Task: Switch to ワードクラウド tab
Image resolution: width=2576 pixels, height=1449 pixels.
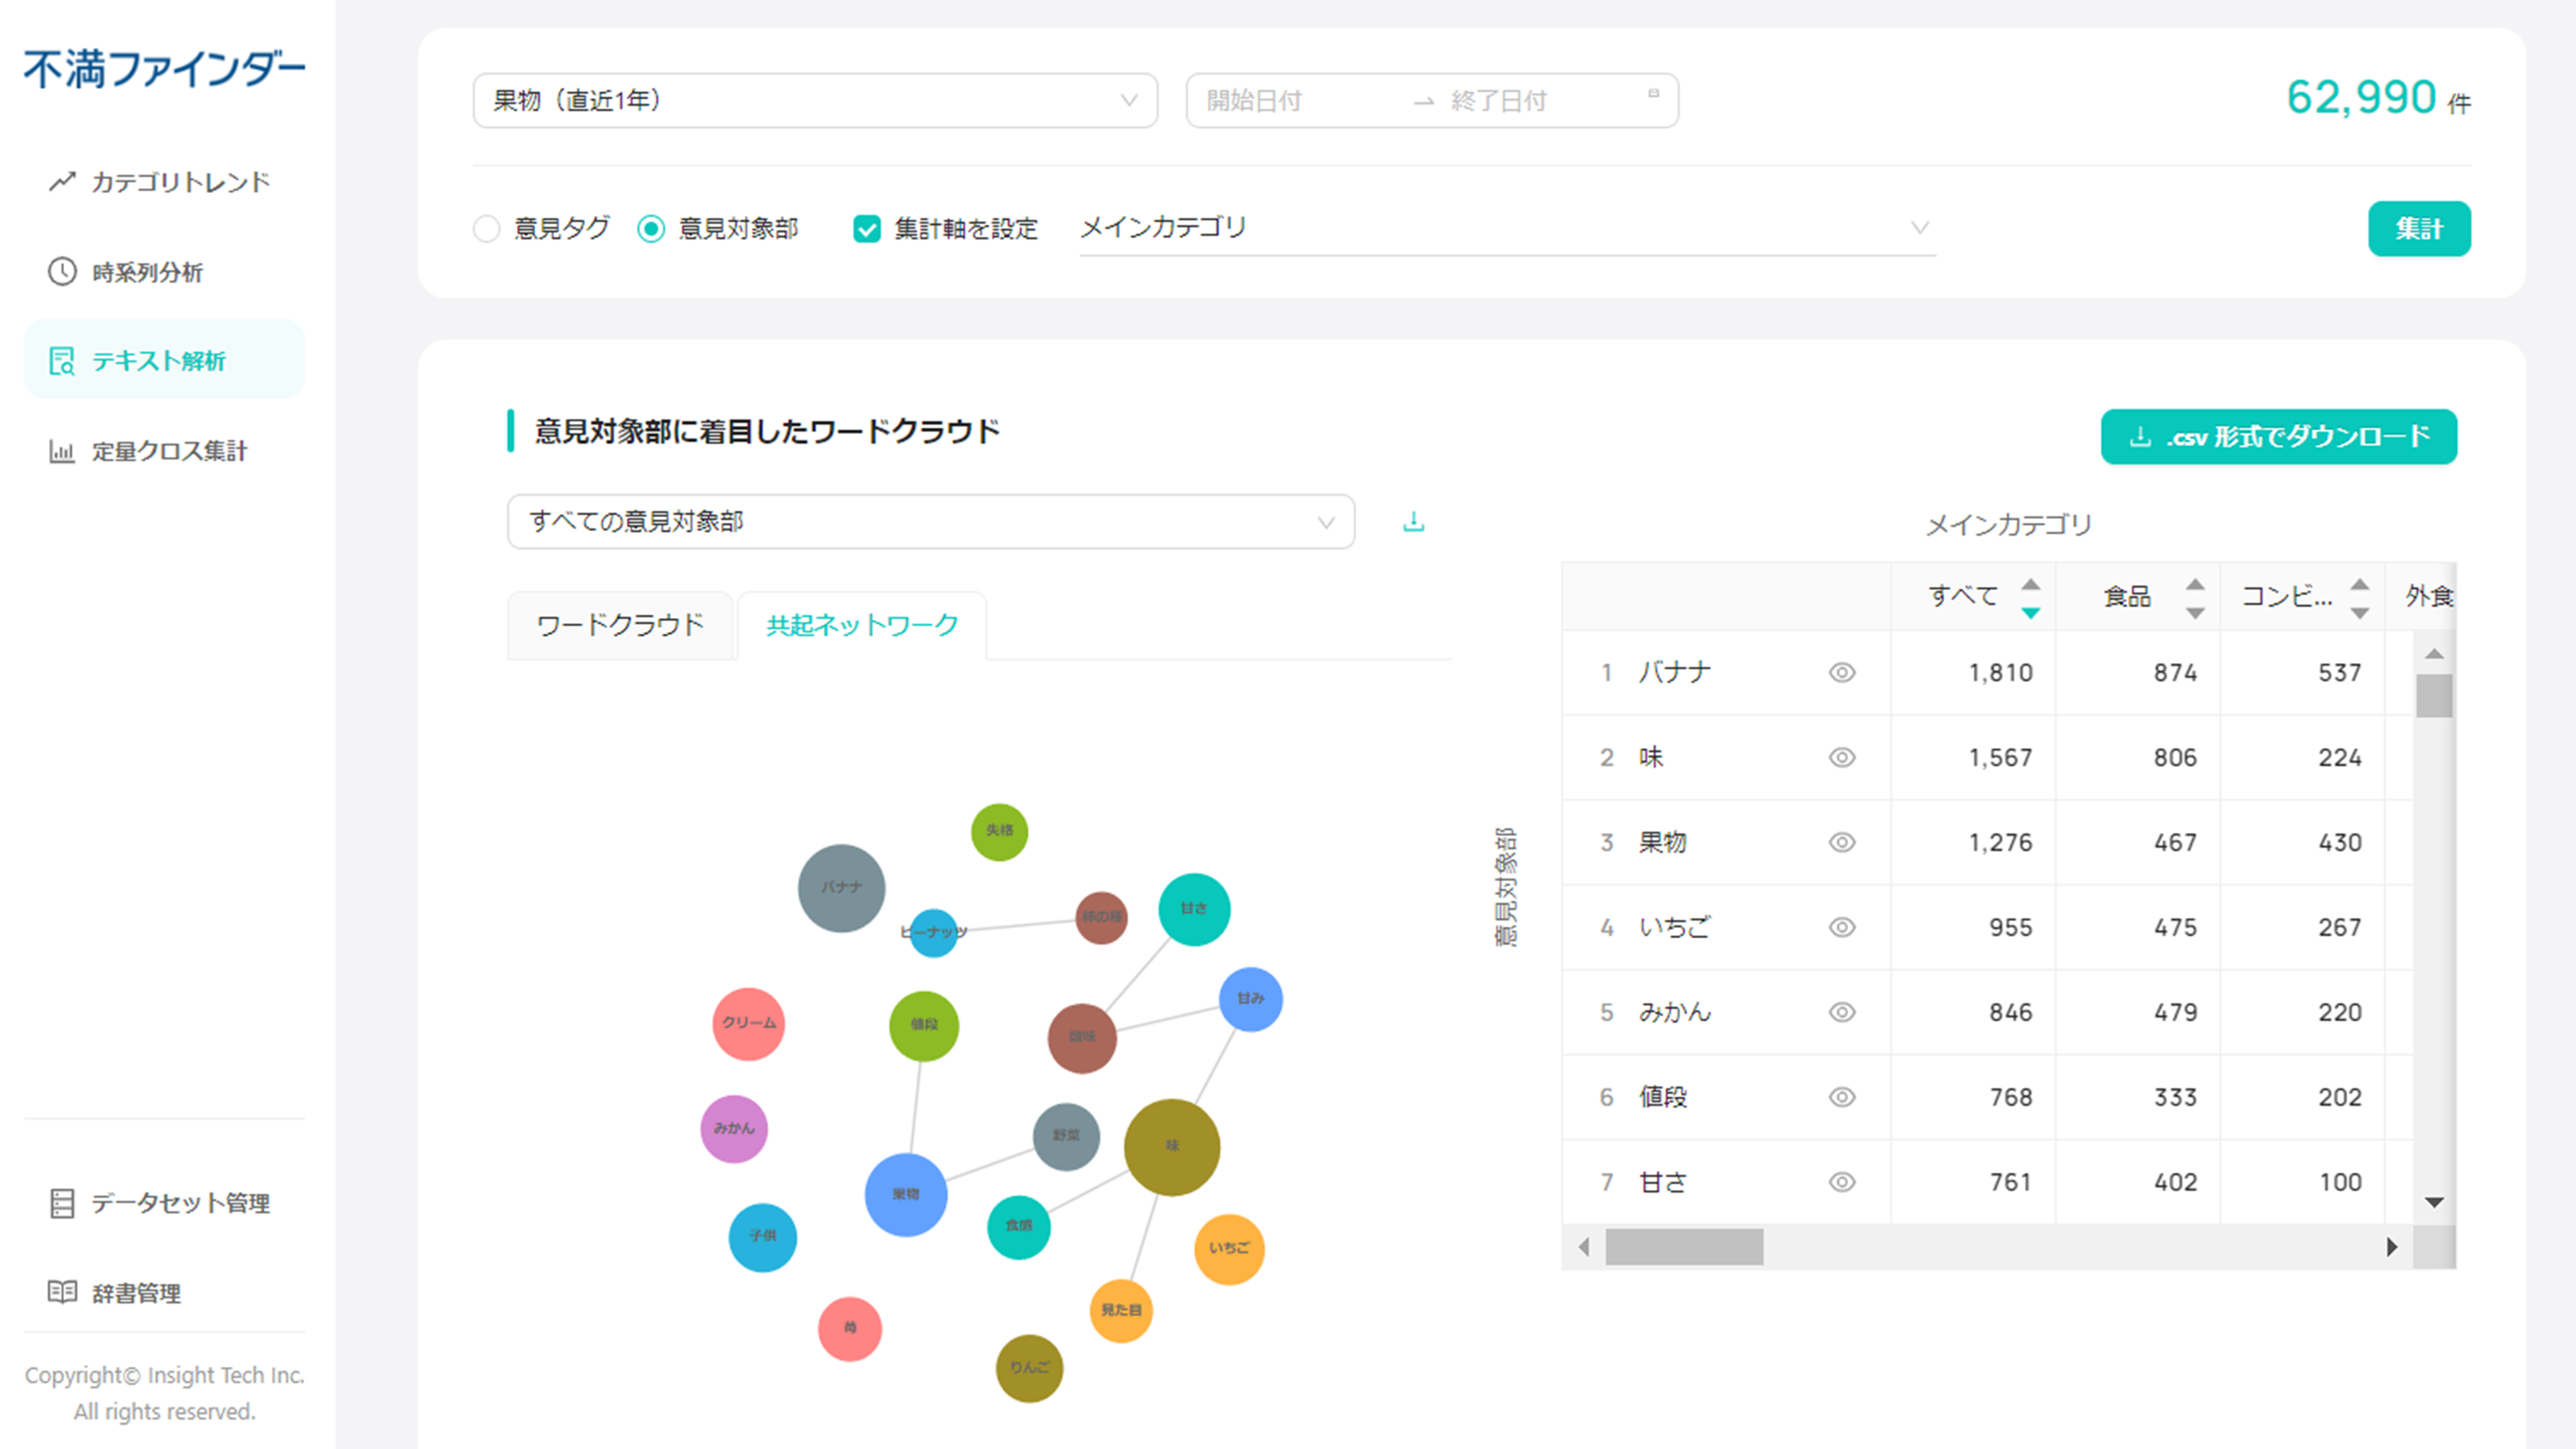Action: tap(620, 626)
